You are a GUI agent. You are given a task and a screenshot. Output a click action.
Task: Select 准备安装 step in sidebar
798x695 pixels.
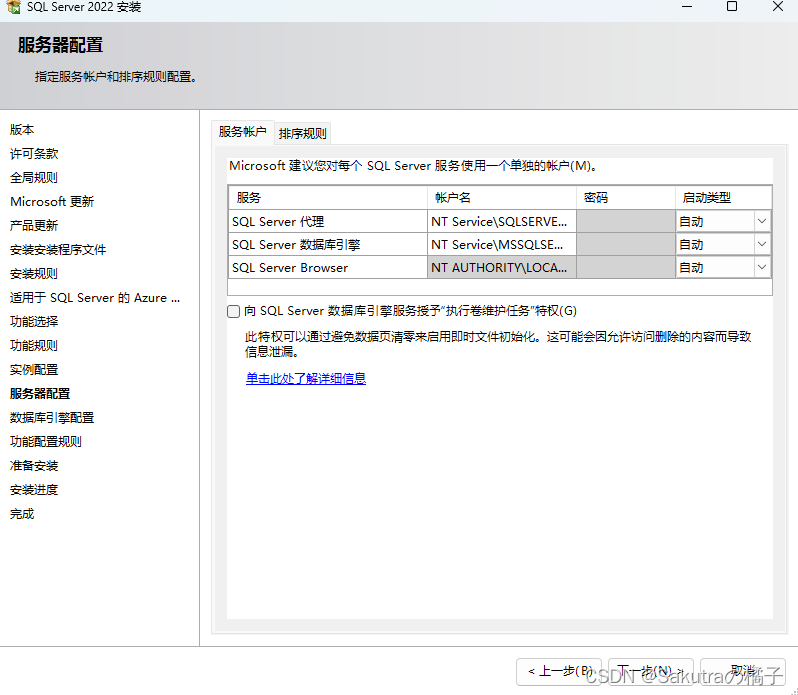click(x=34, y=466)
